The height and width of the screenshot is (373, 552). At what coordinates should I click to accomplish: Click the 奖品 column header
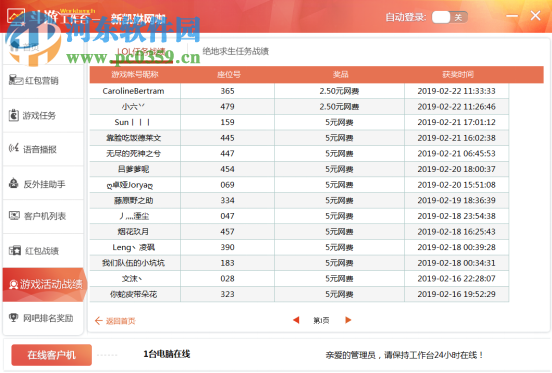tap(340, 75)
